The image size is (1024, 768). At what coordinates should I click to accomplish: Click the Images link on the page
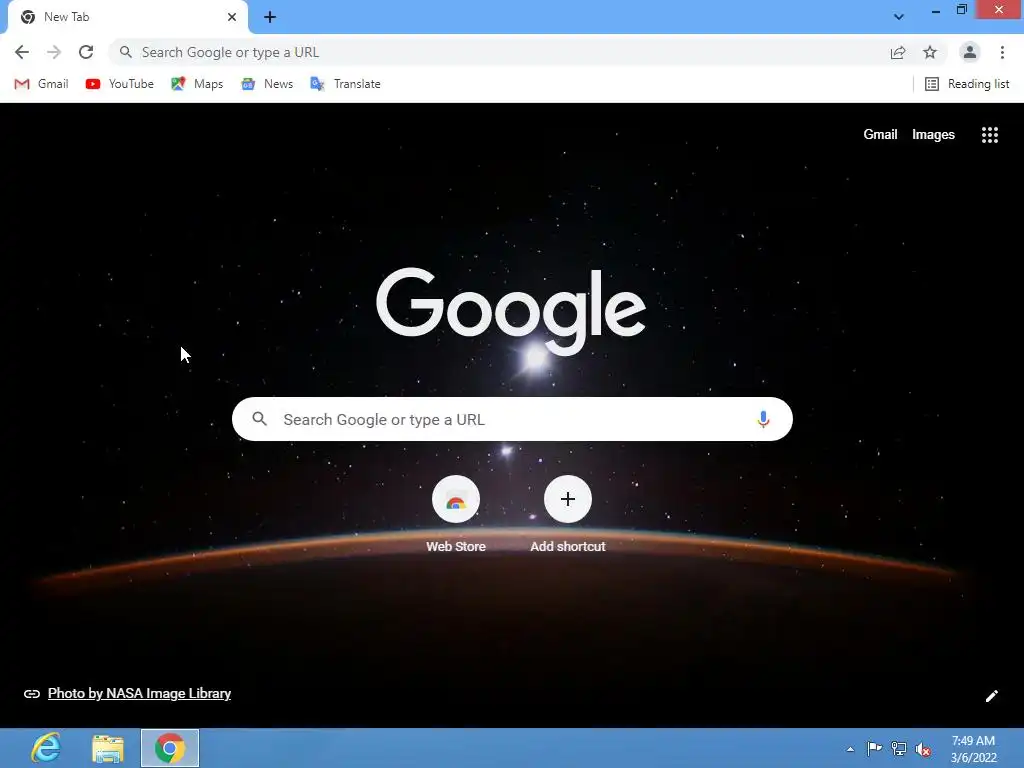(x=933, y=135)
